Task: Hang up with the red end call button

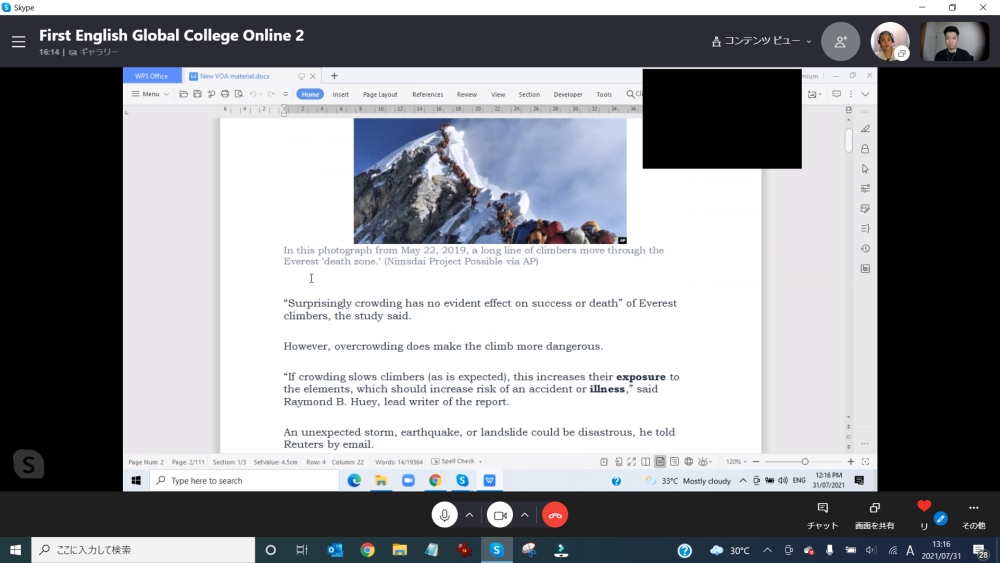Action: [x=555, y=515]
